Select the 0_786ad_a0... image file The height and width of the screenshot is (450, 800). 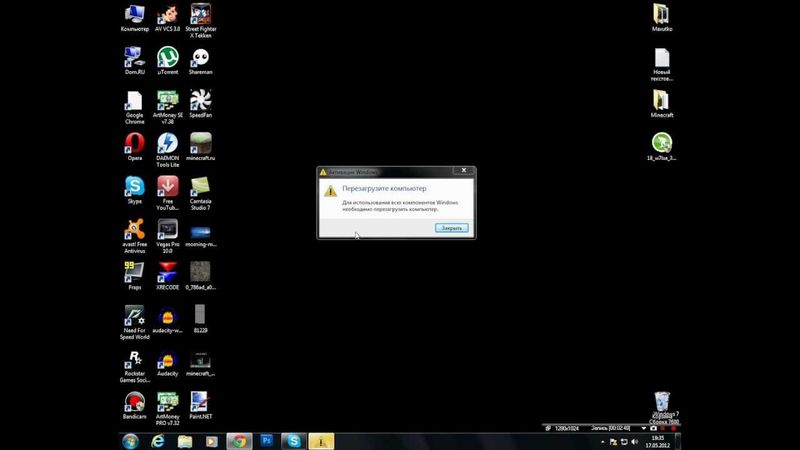[201, 276]
